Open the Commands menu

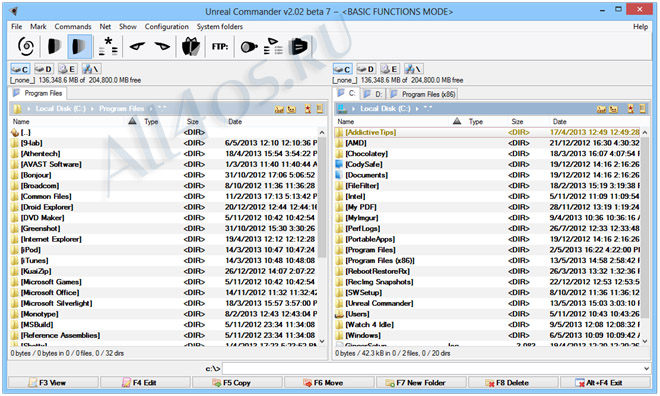click(73, 27)
